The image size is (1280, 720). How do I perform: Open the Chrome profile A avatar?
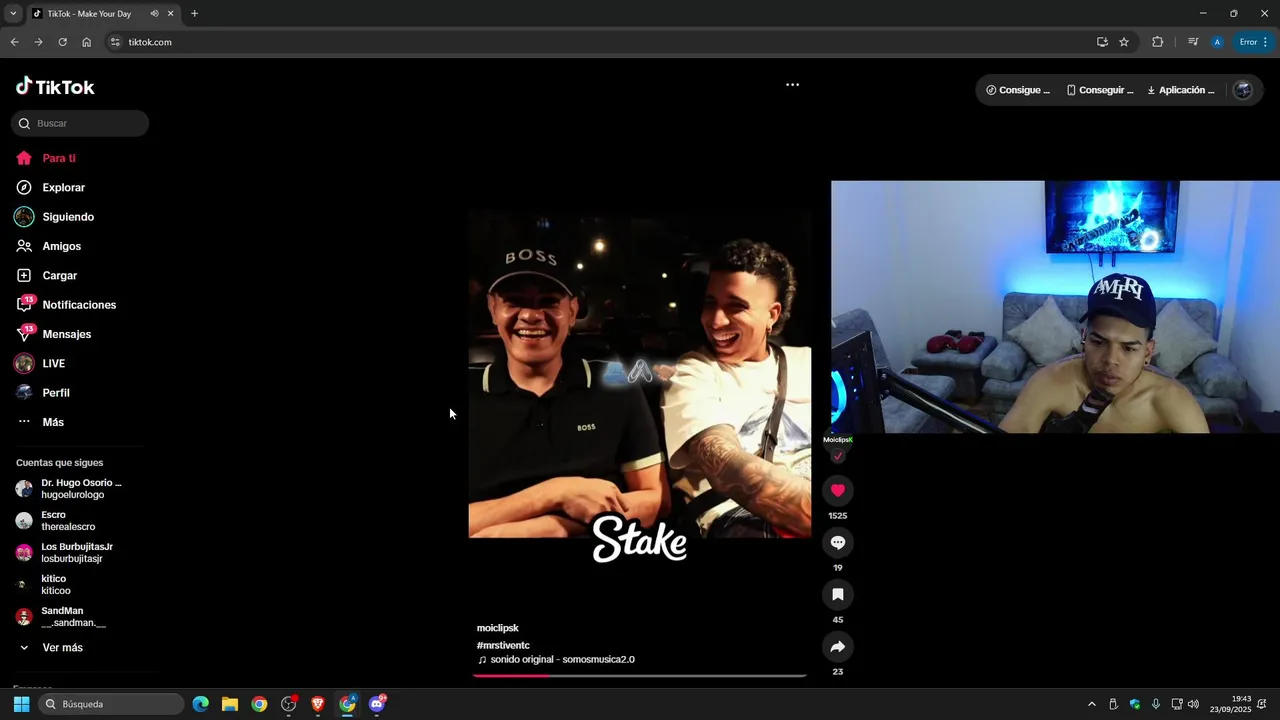[1217, 42]
